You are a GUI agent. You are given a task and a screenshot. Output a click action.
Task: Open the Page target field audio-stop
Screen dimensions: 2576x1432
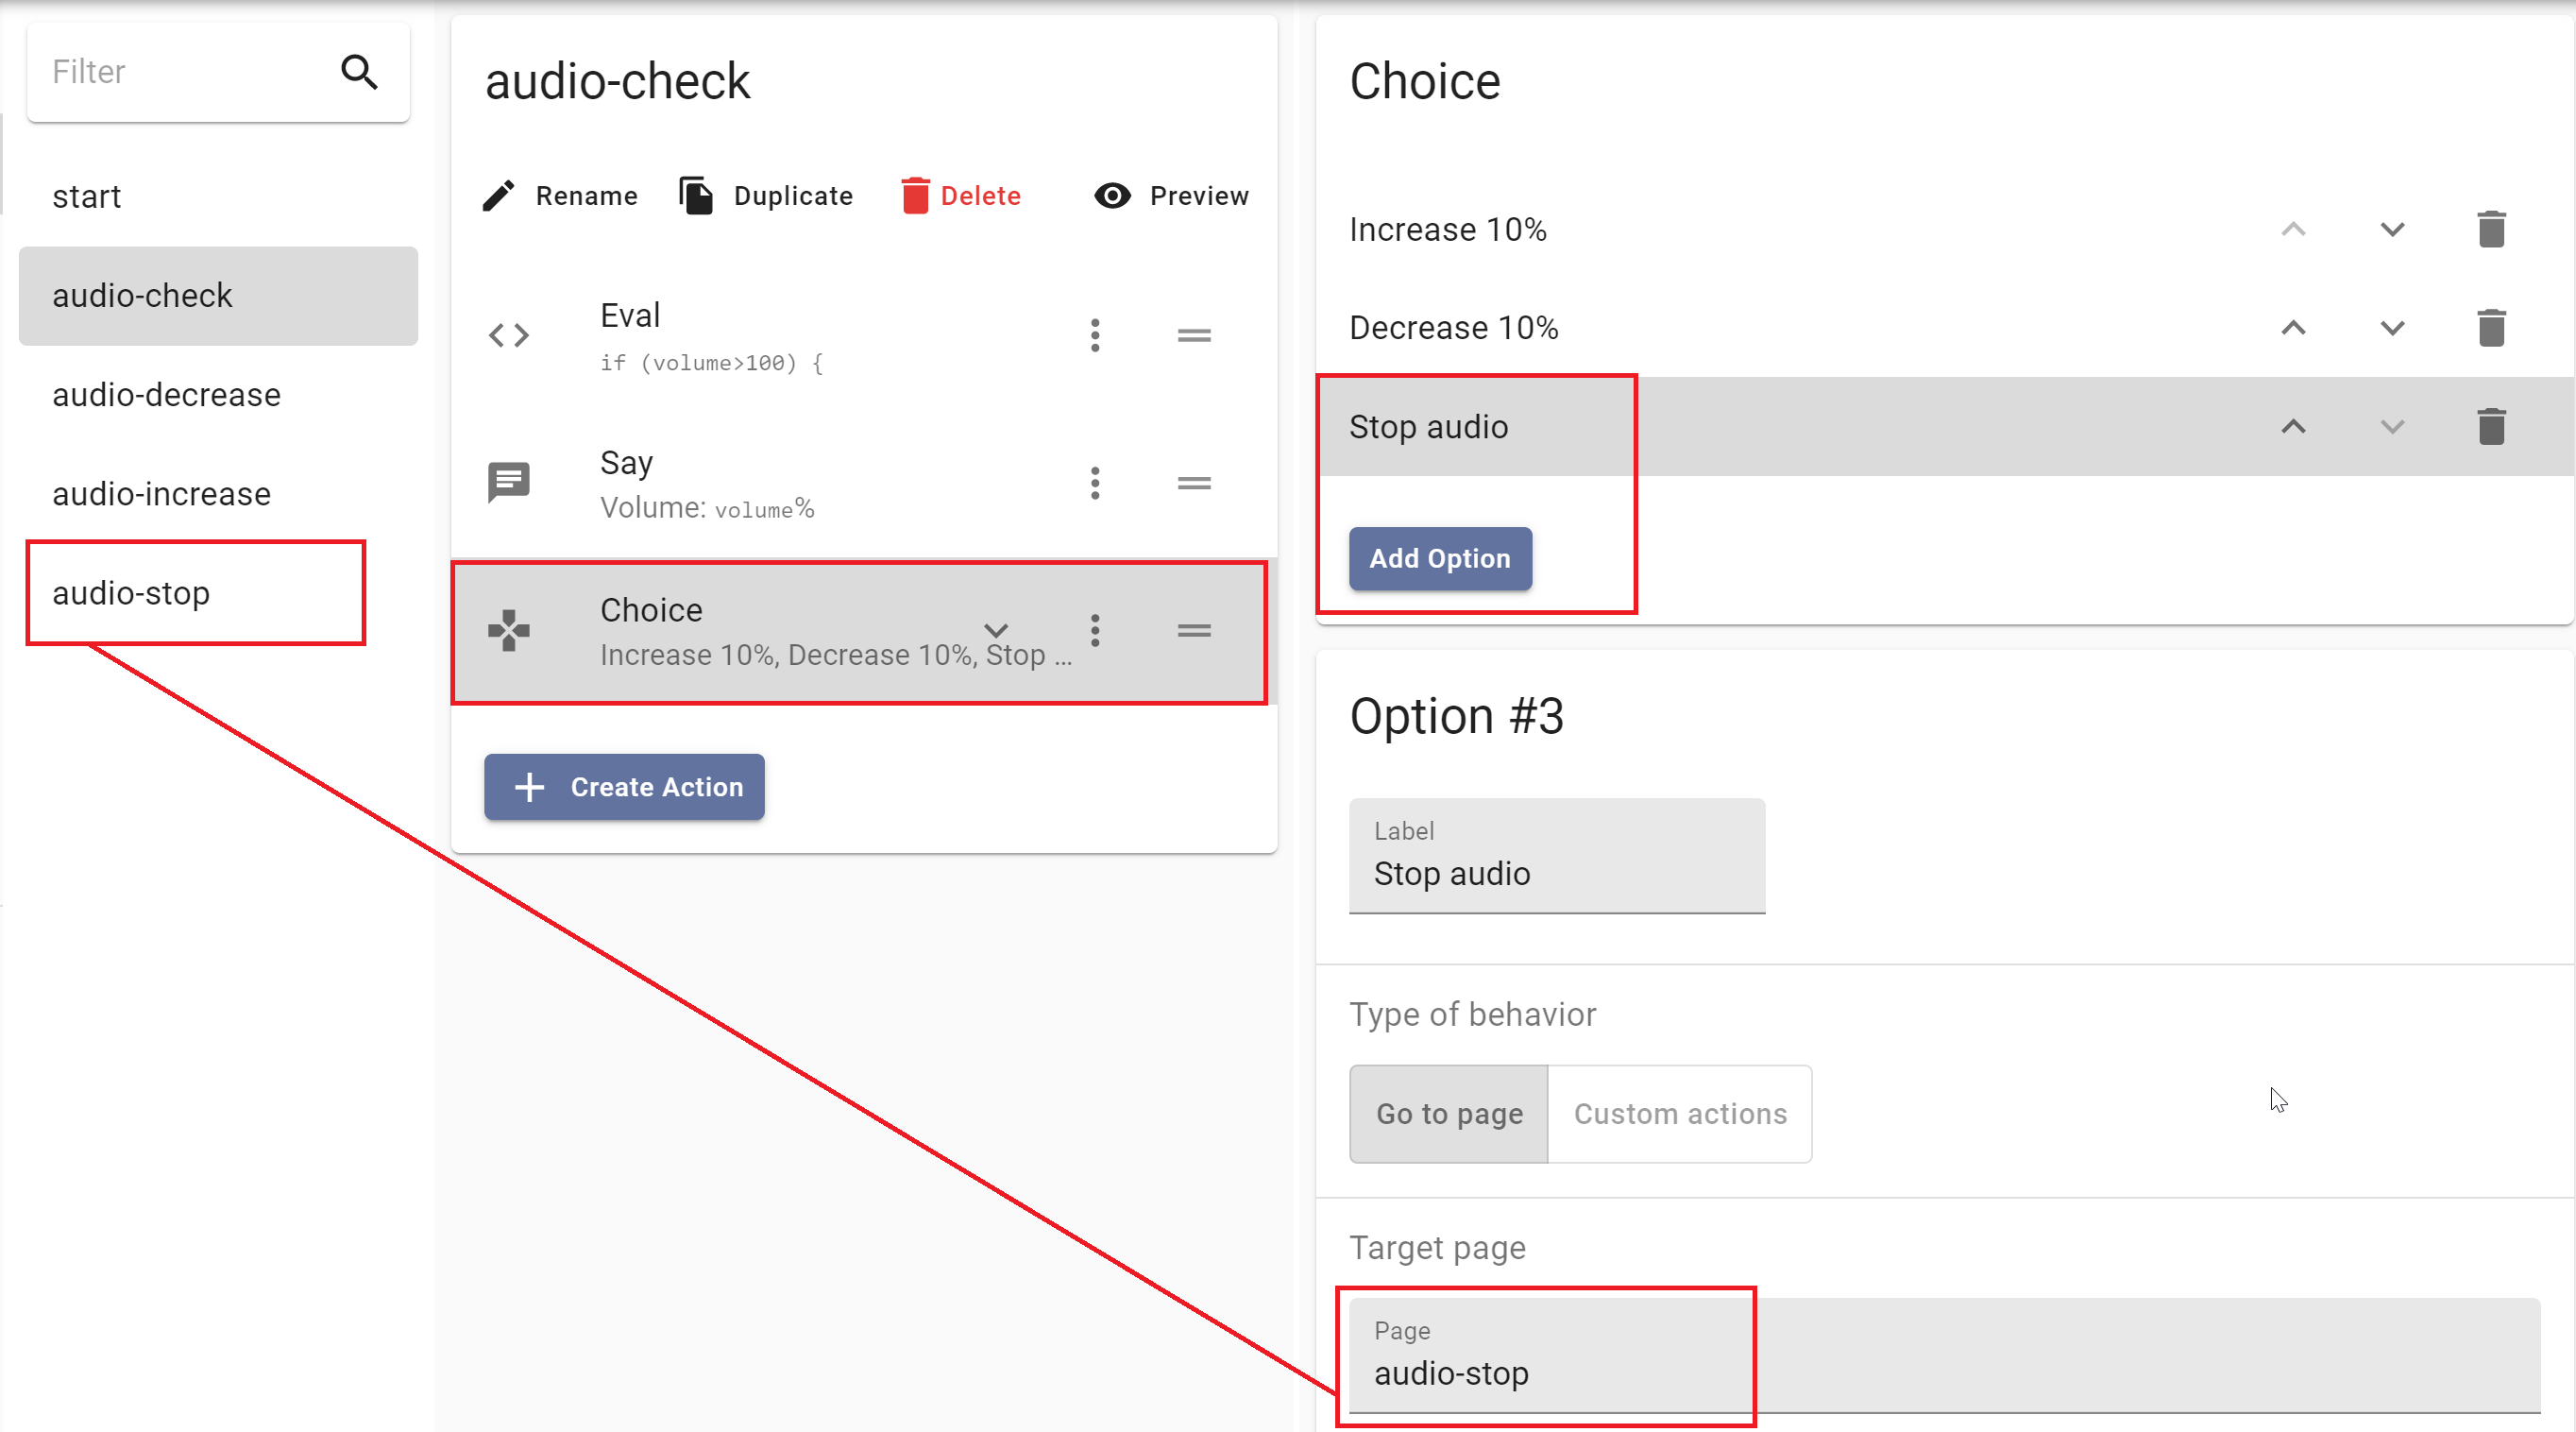tap(1944, 1356)
